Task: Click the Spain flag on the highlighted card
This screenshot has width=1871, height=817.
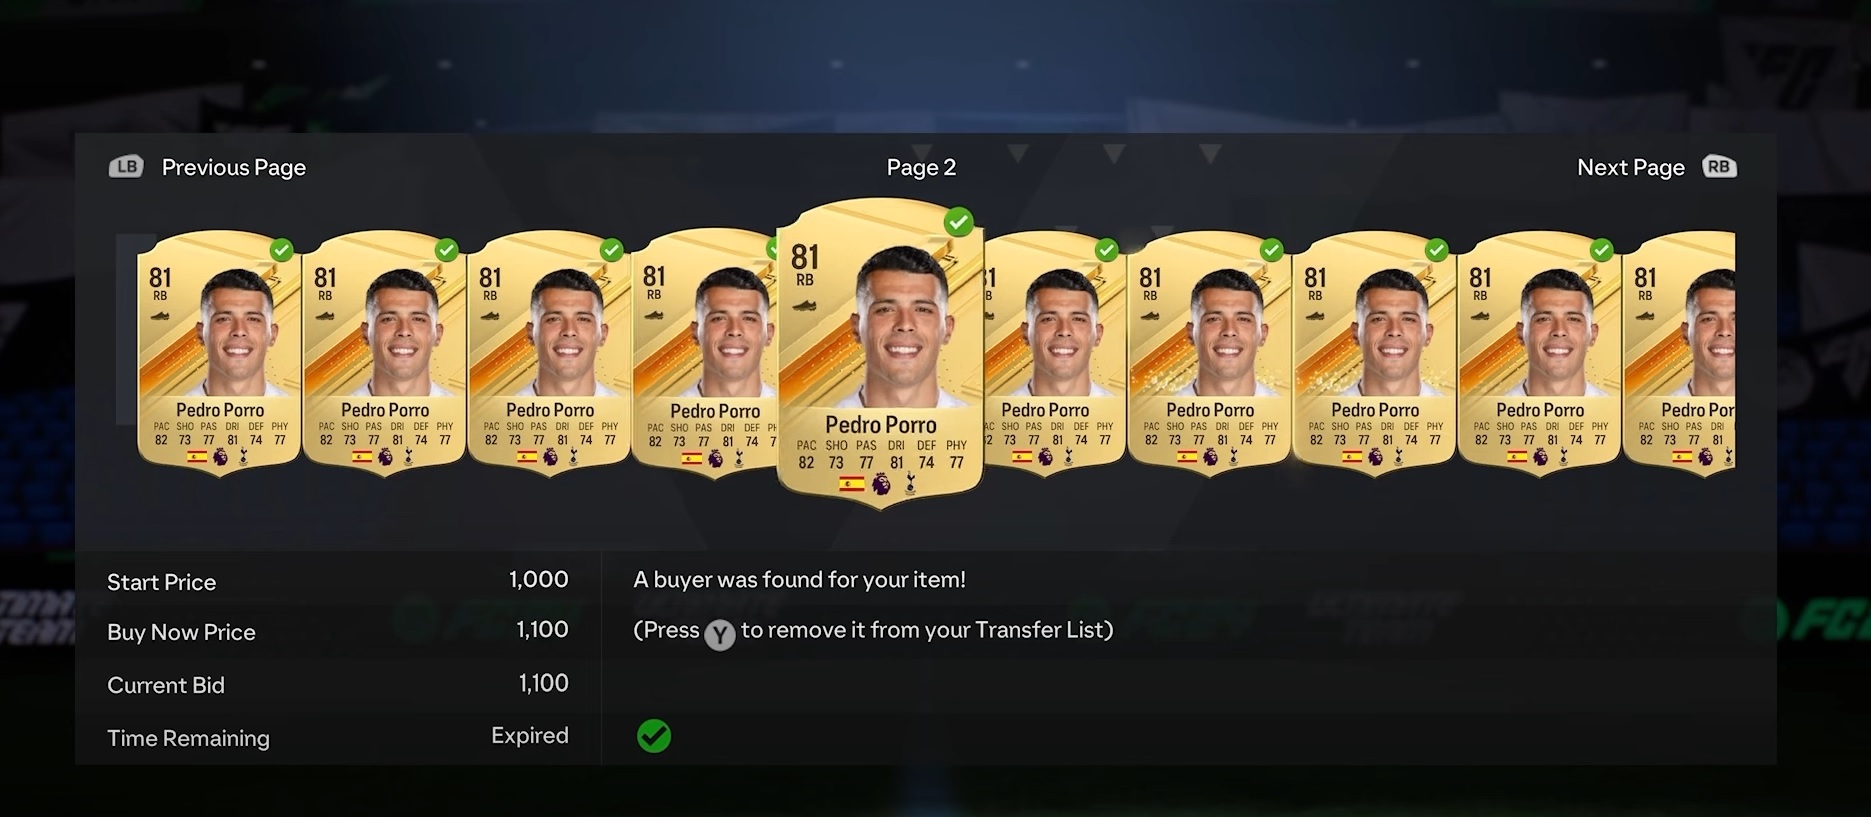Action: pos(851,485)
